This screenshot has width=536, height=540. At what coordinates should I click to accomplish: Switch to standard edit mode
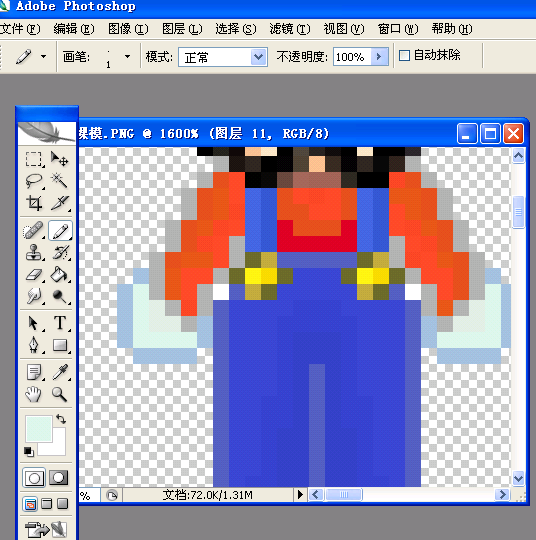click(x=34, y=478)
